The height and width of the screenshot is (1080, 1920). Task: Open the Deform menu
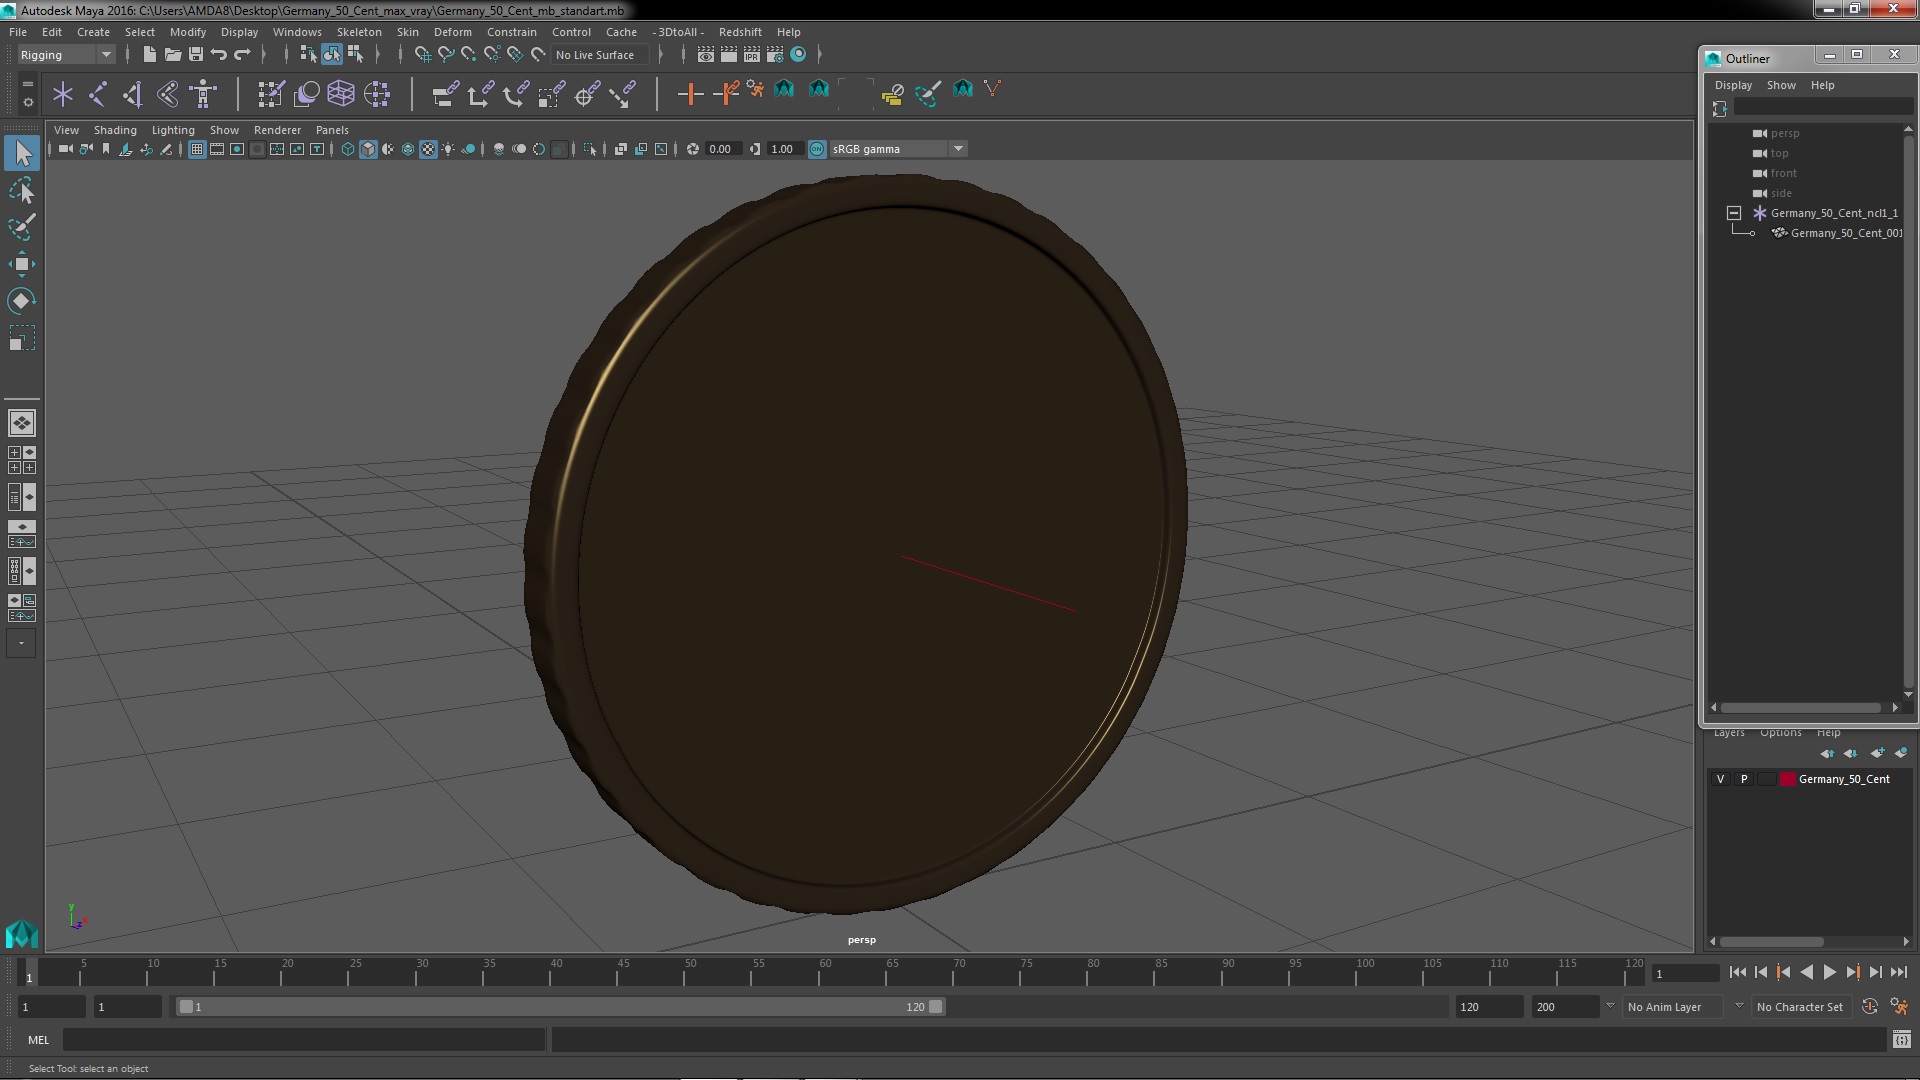click(x=452, y=32)
